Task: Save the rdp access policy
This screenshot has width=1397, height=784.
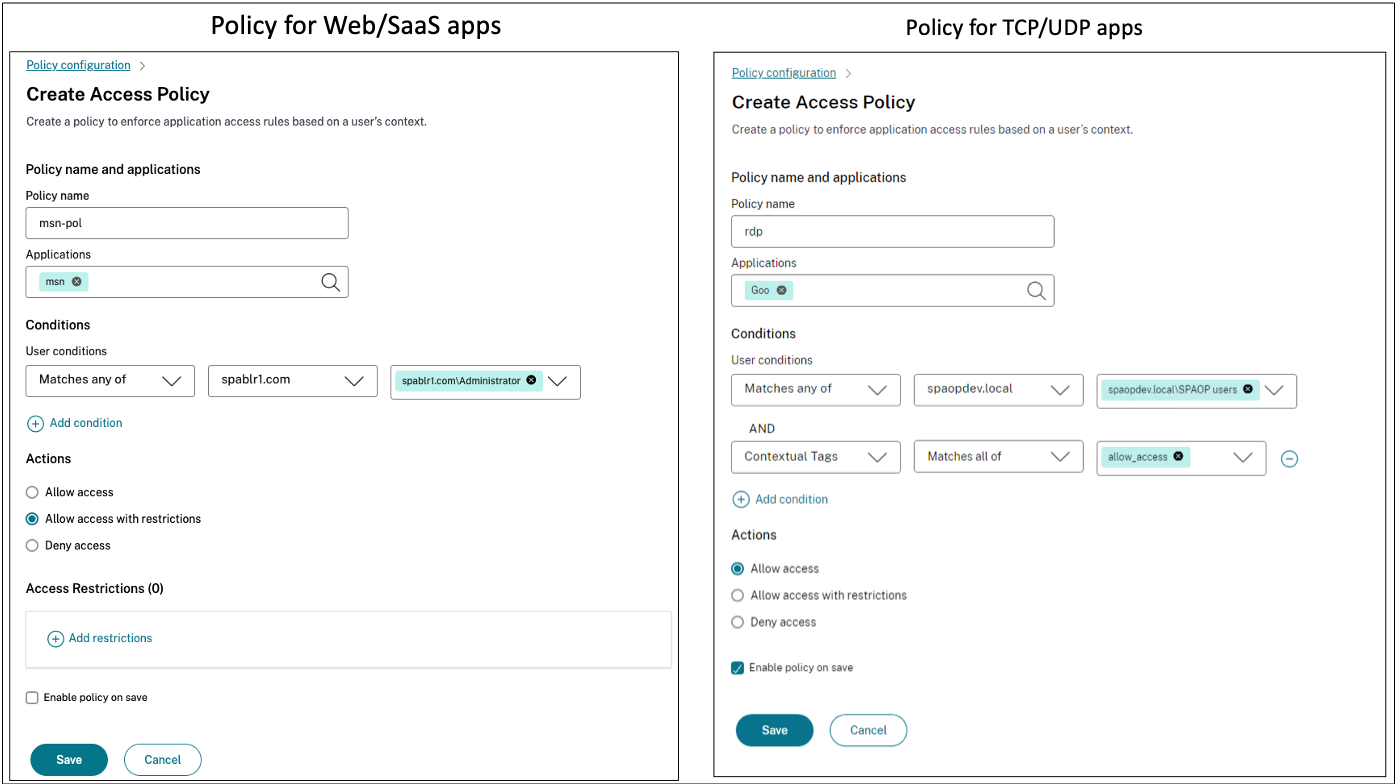Action: coord(774,731)
